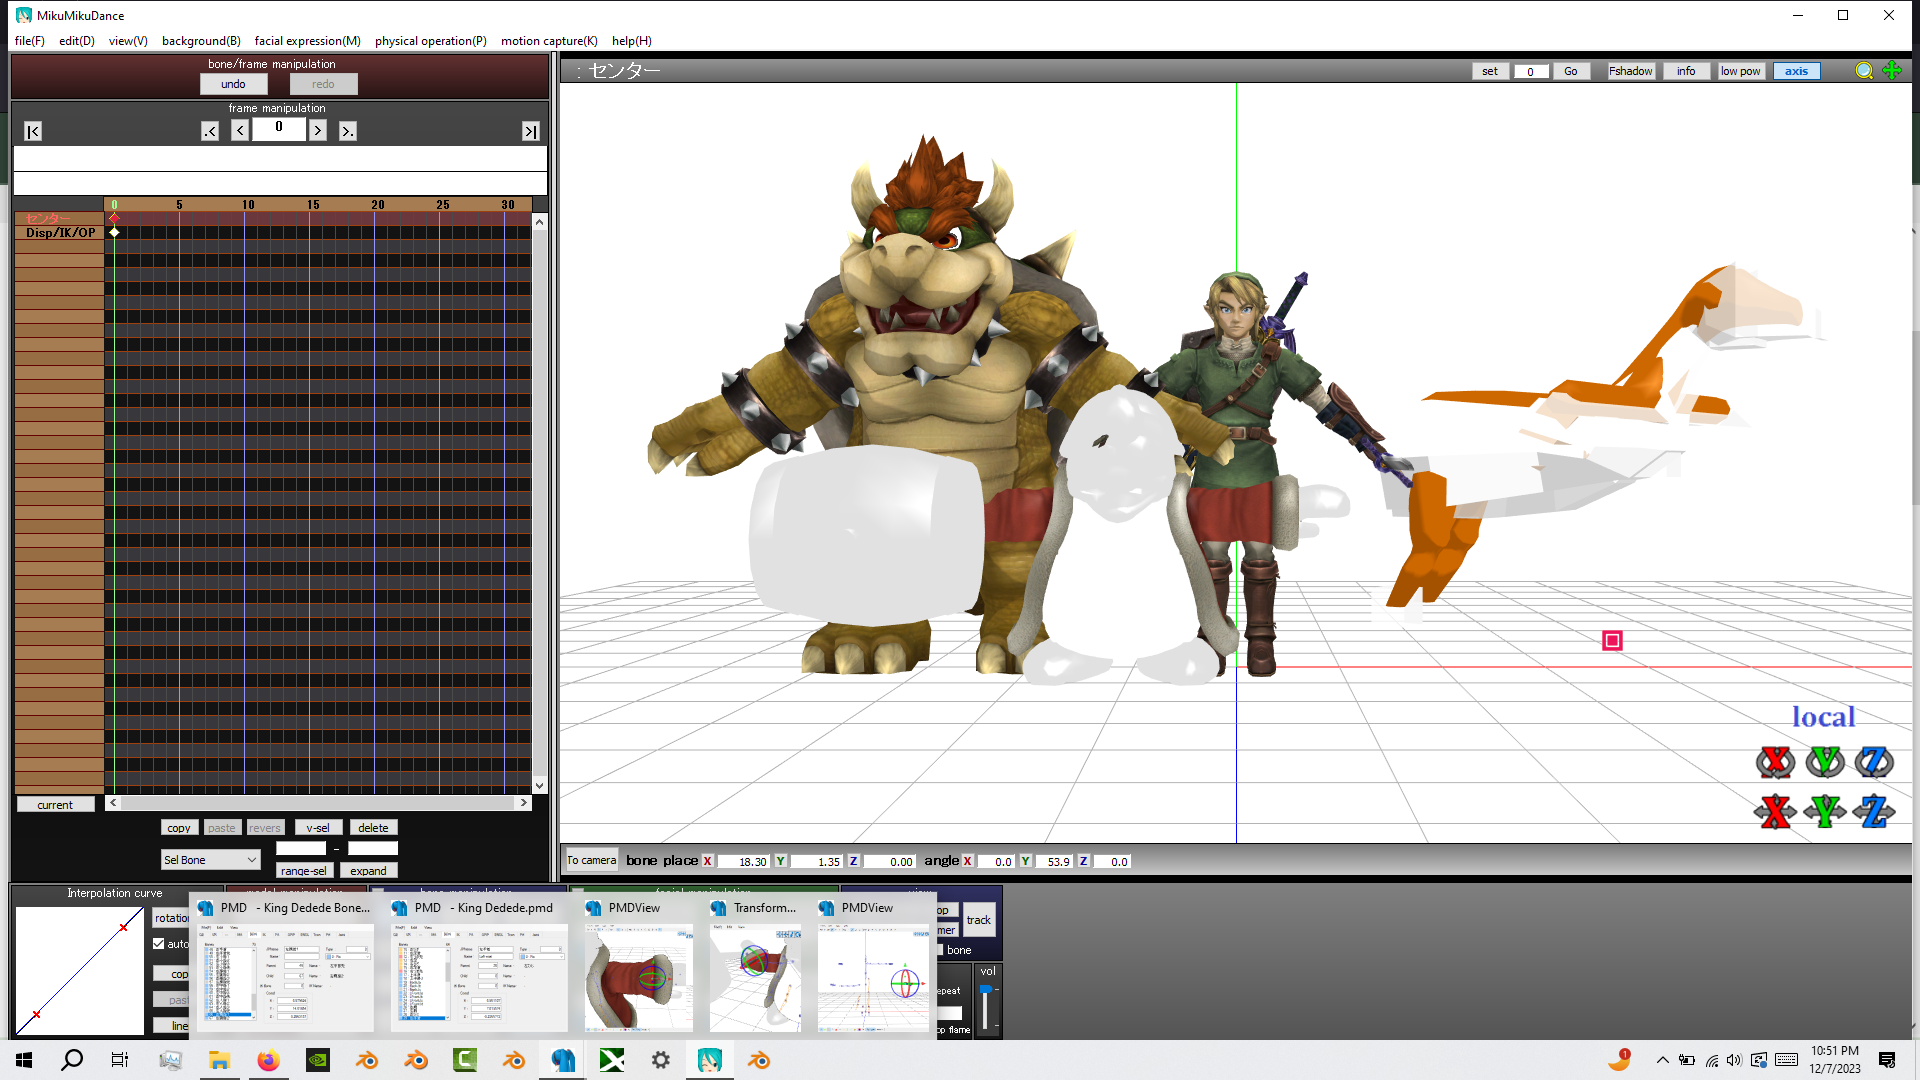Open the motion capture(K) menu
Viewport: 1920px width, 1080px height.
[549, 41]
